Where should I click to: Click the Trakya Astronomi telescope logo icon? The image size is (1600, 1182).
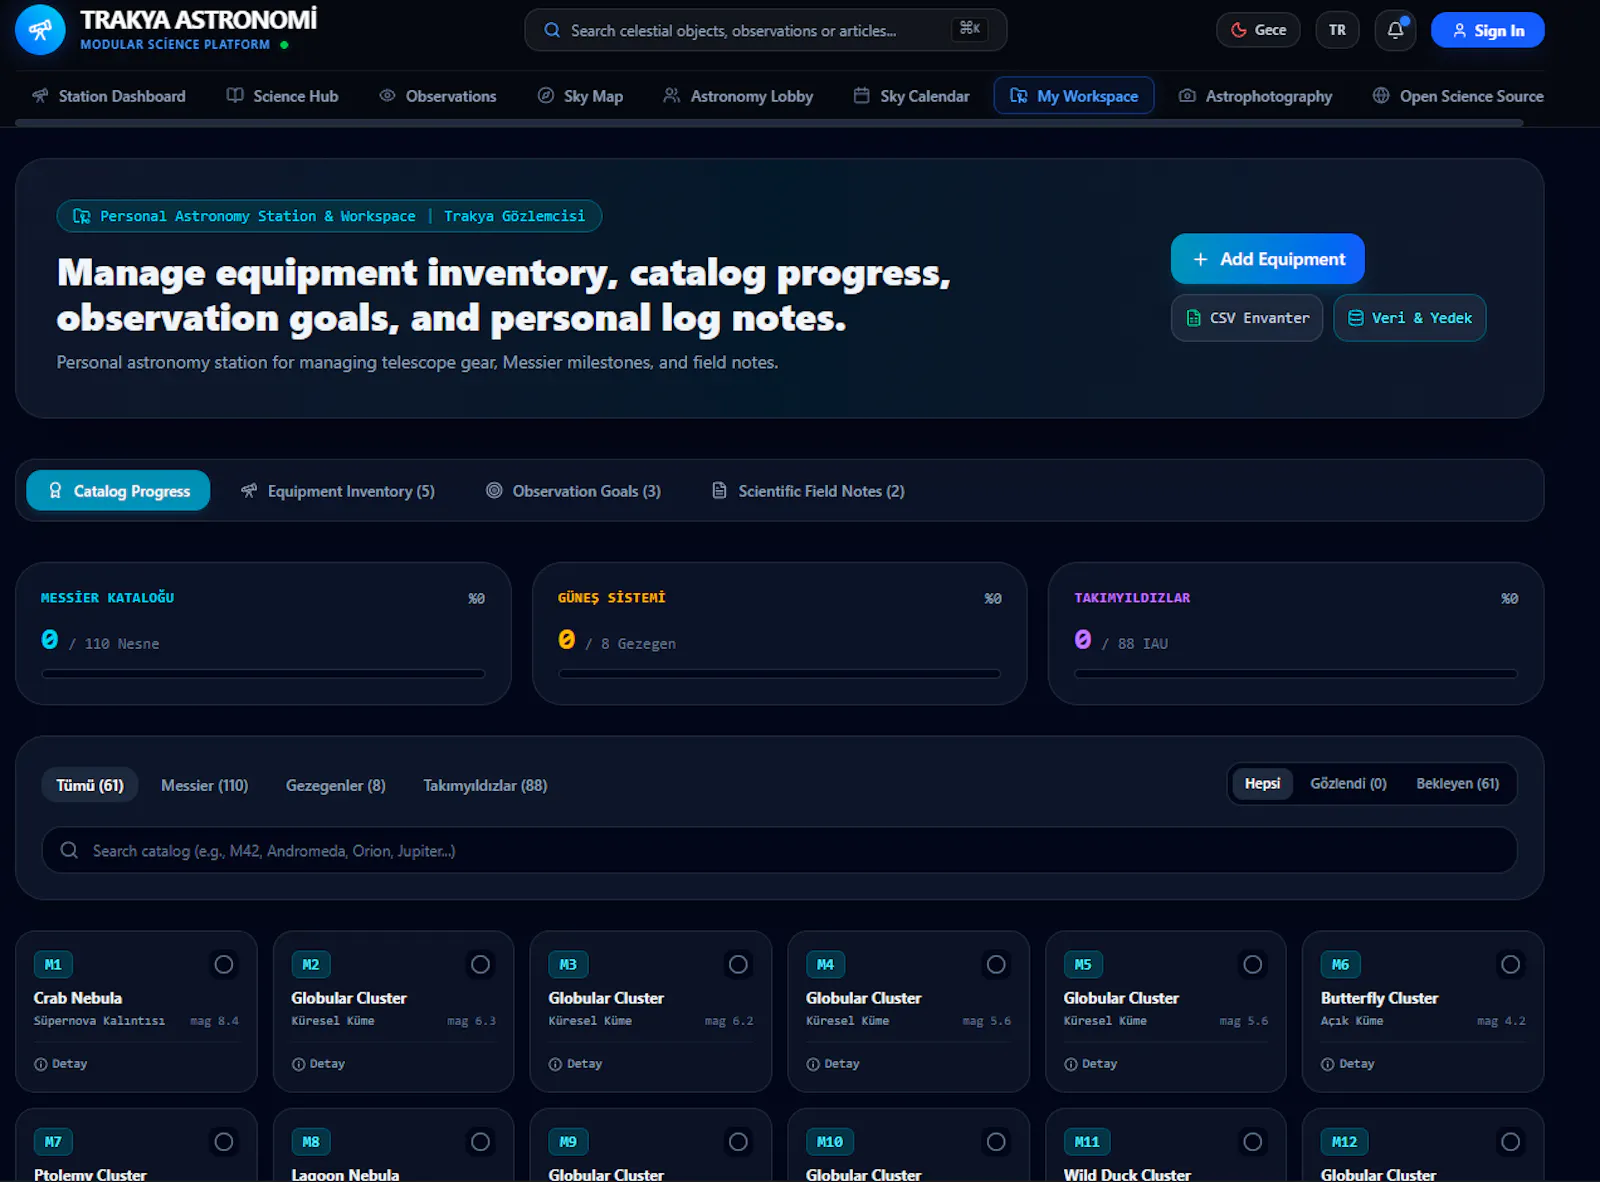[x=40, y=30]
